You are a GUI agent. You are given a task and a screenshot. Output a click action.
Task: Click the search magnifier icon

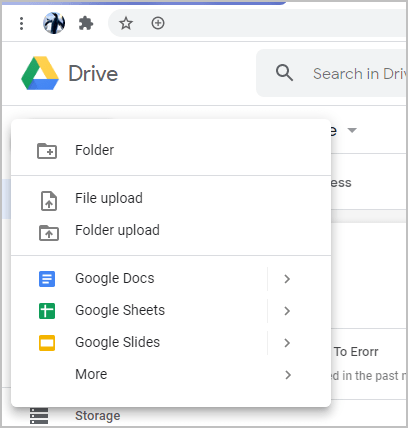click(284, 73)
